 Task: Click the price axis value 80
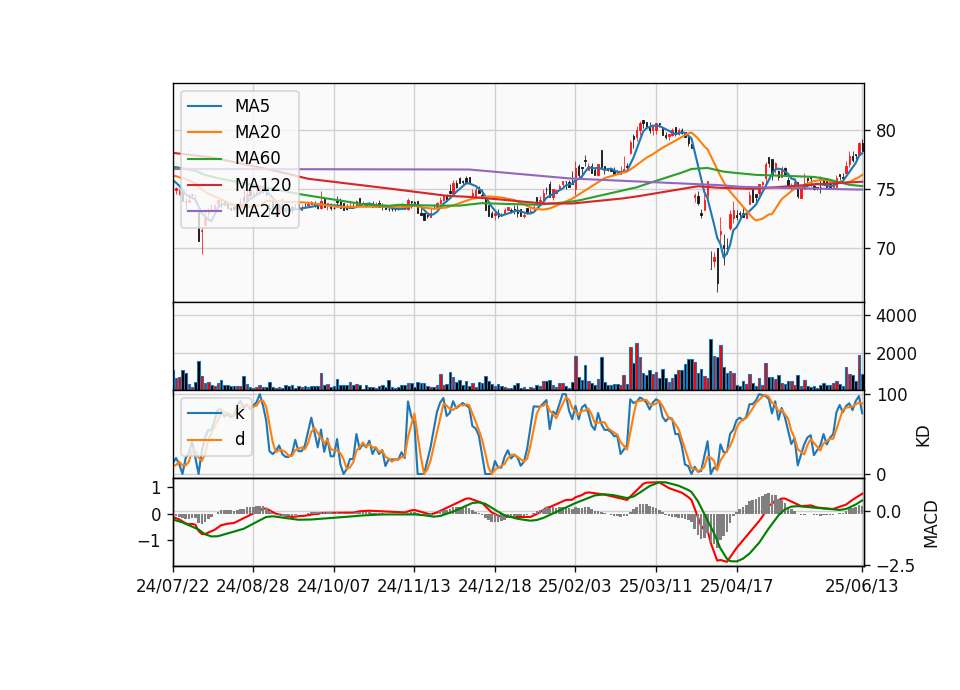(885, 131)
